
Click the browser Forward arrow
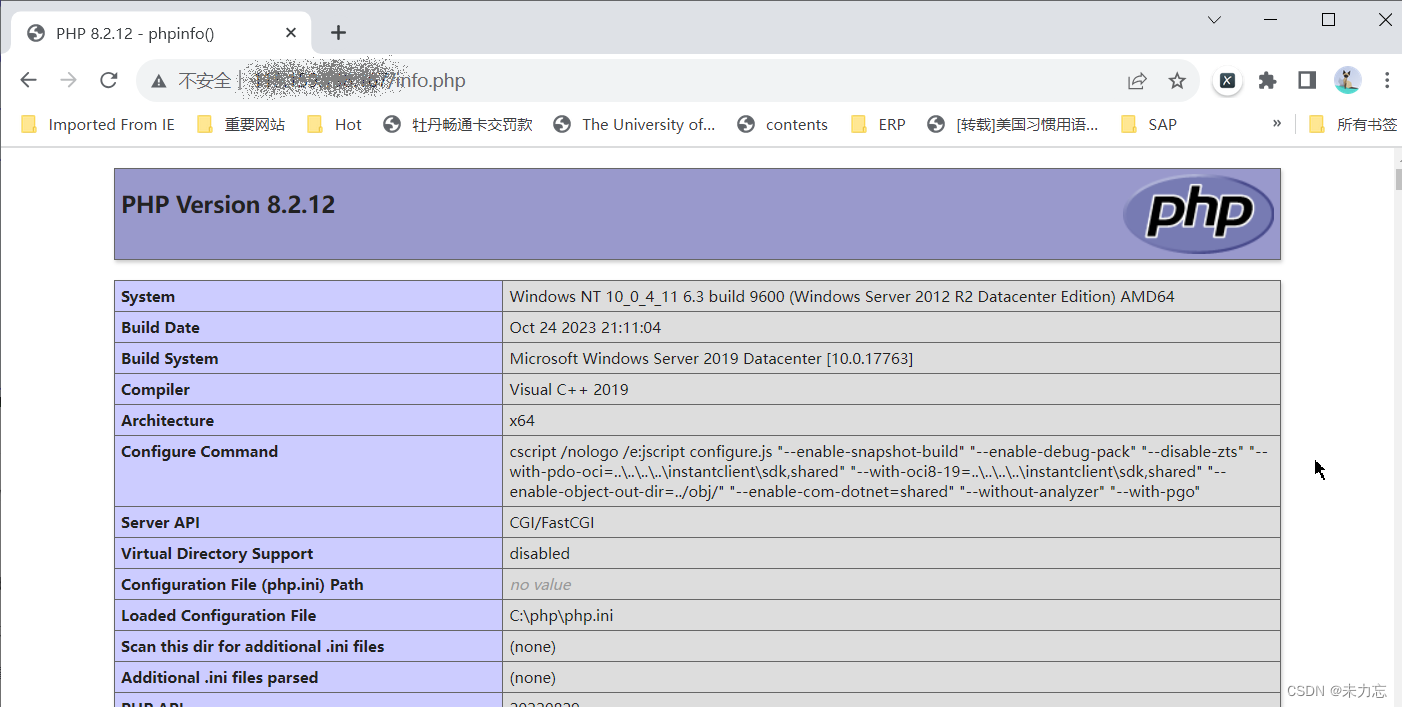coord(68,81)
